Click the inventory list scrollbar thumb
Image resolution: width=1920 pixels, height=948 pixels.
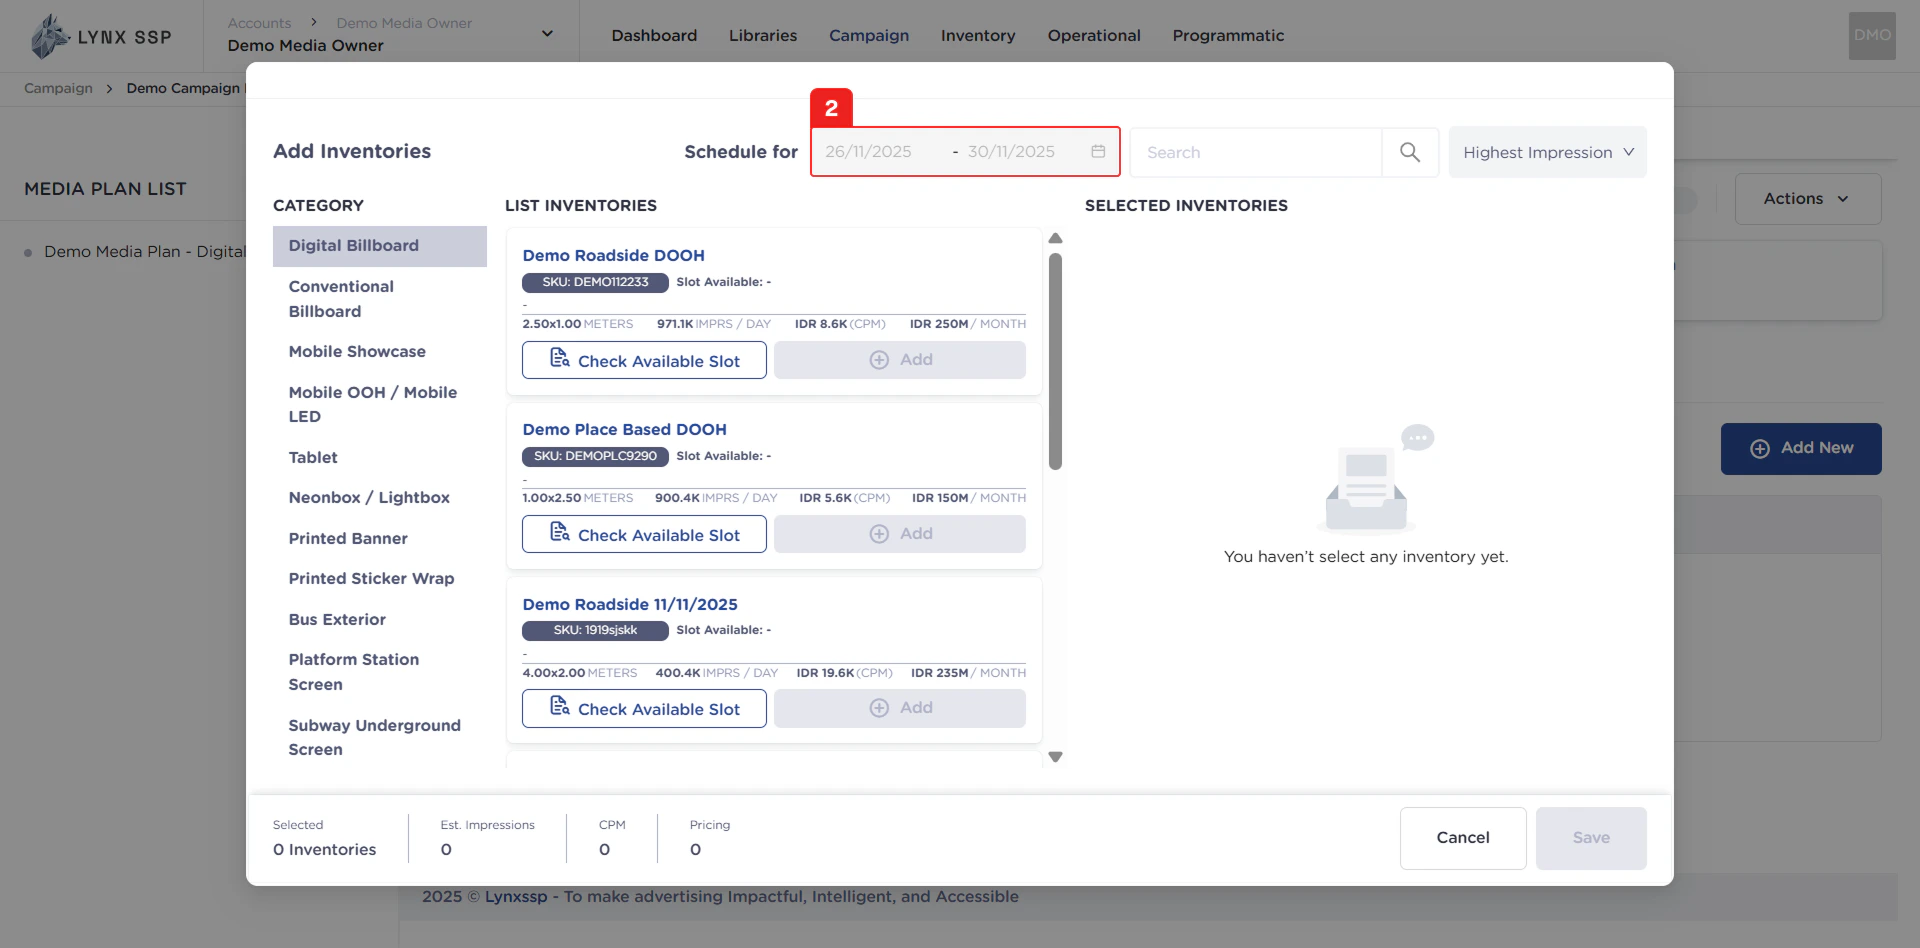[x=1055, y=361]
